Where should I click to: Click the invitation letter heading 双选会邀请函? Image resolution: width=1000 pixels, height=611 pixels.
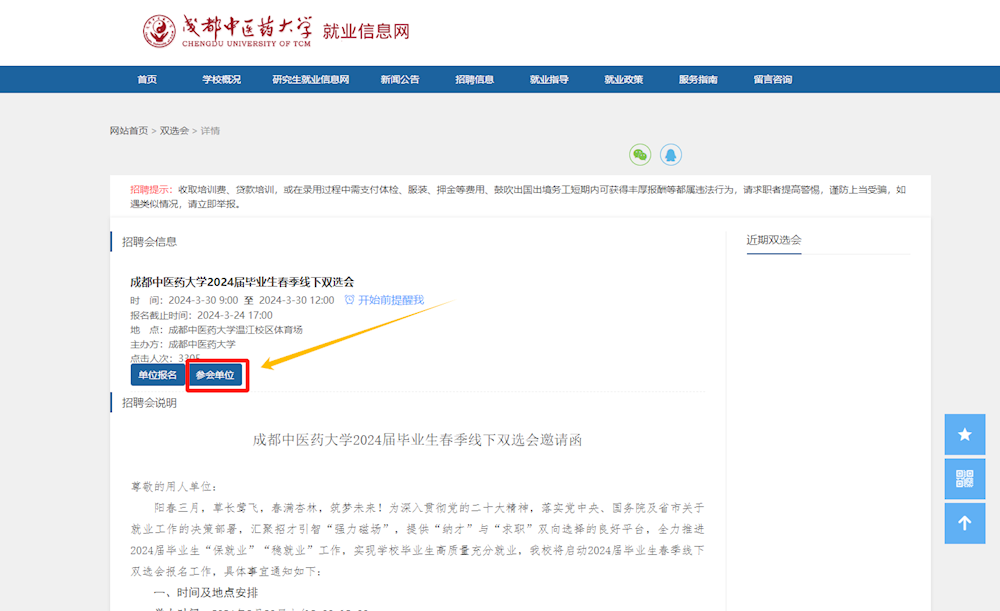click(417, 439)
